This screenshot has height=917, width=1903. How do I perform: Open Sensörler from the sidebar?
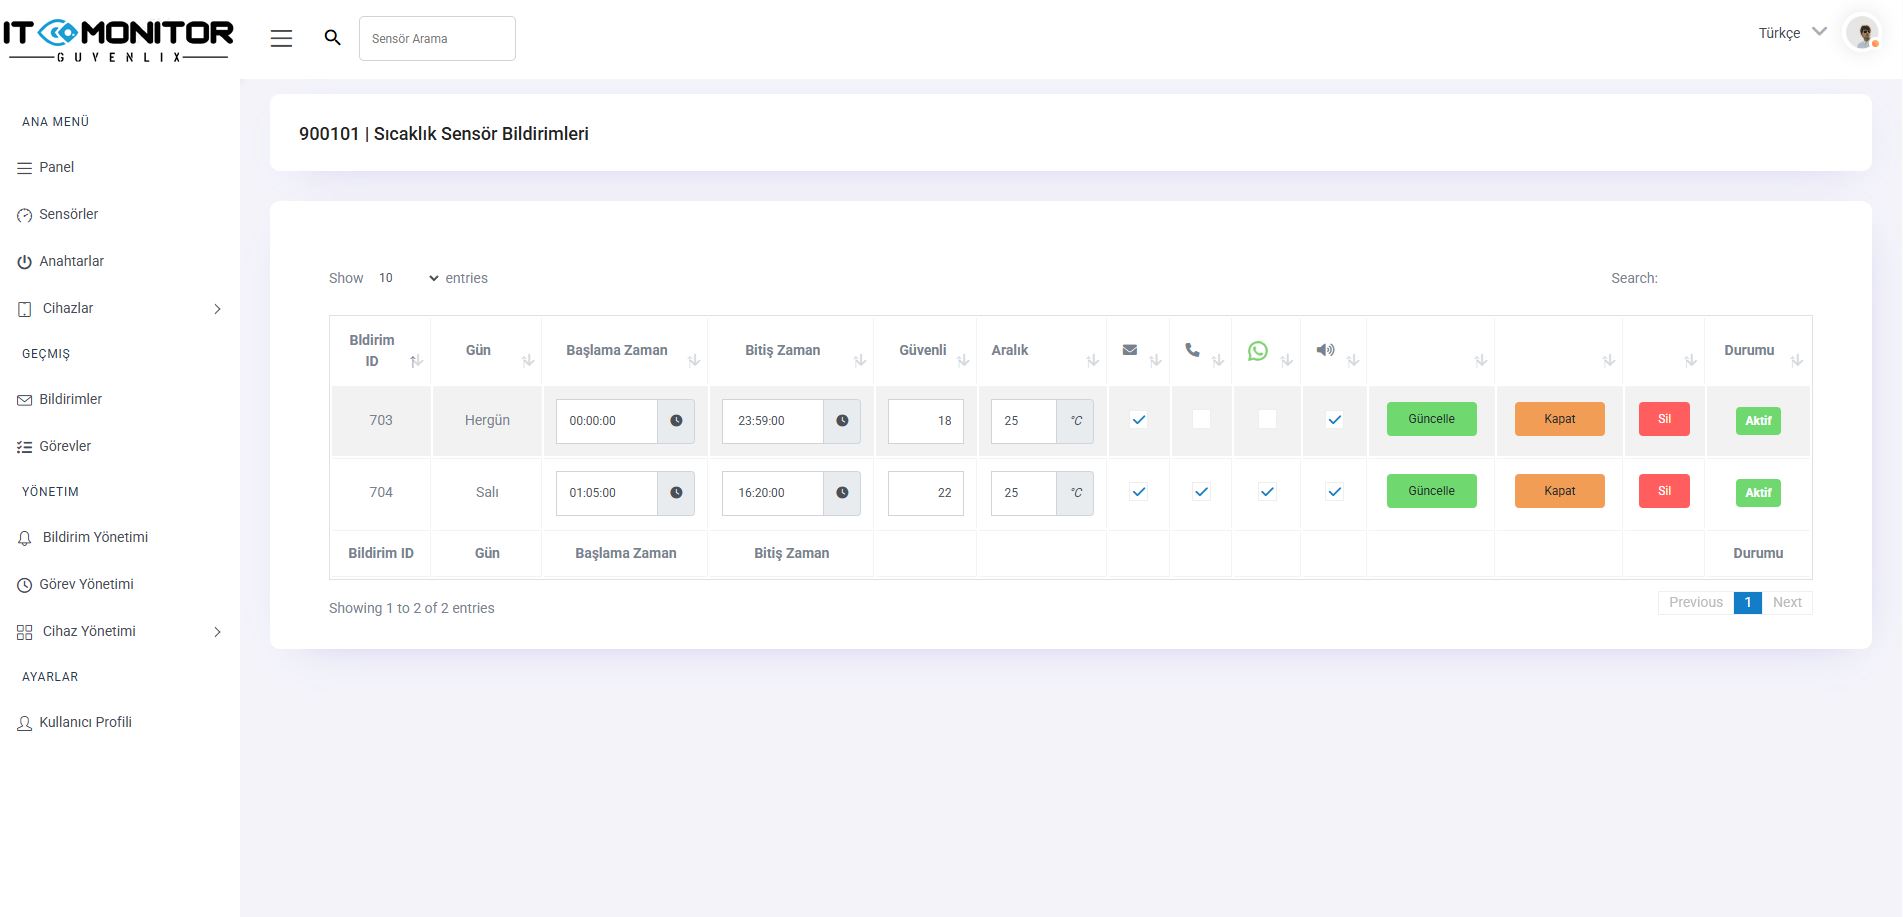click(x=68, y=214)
